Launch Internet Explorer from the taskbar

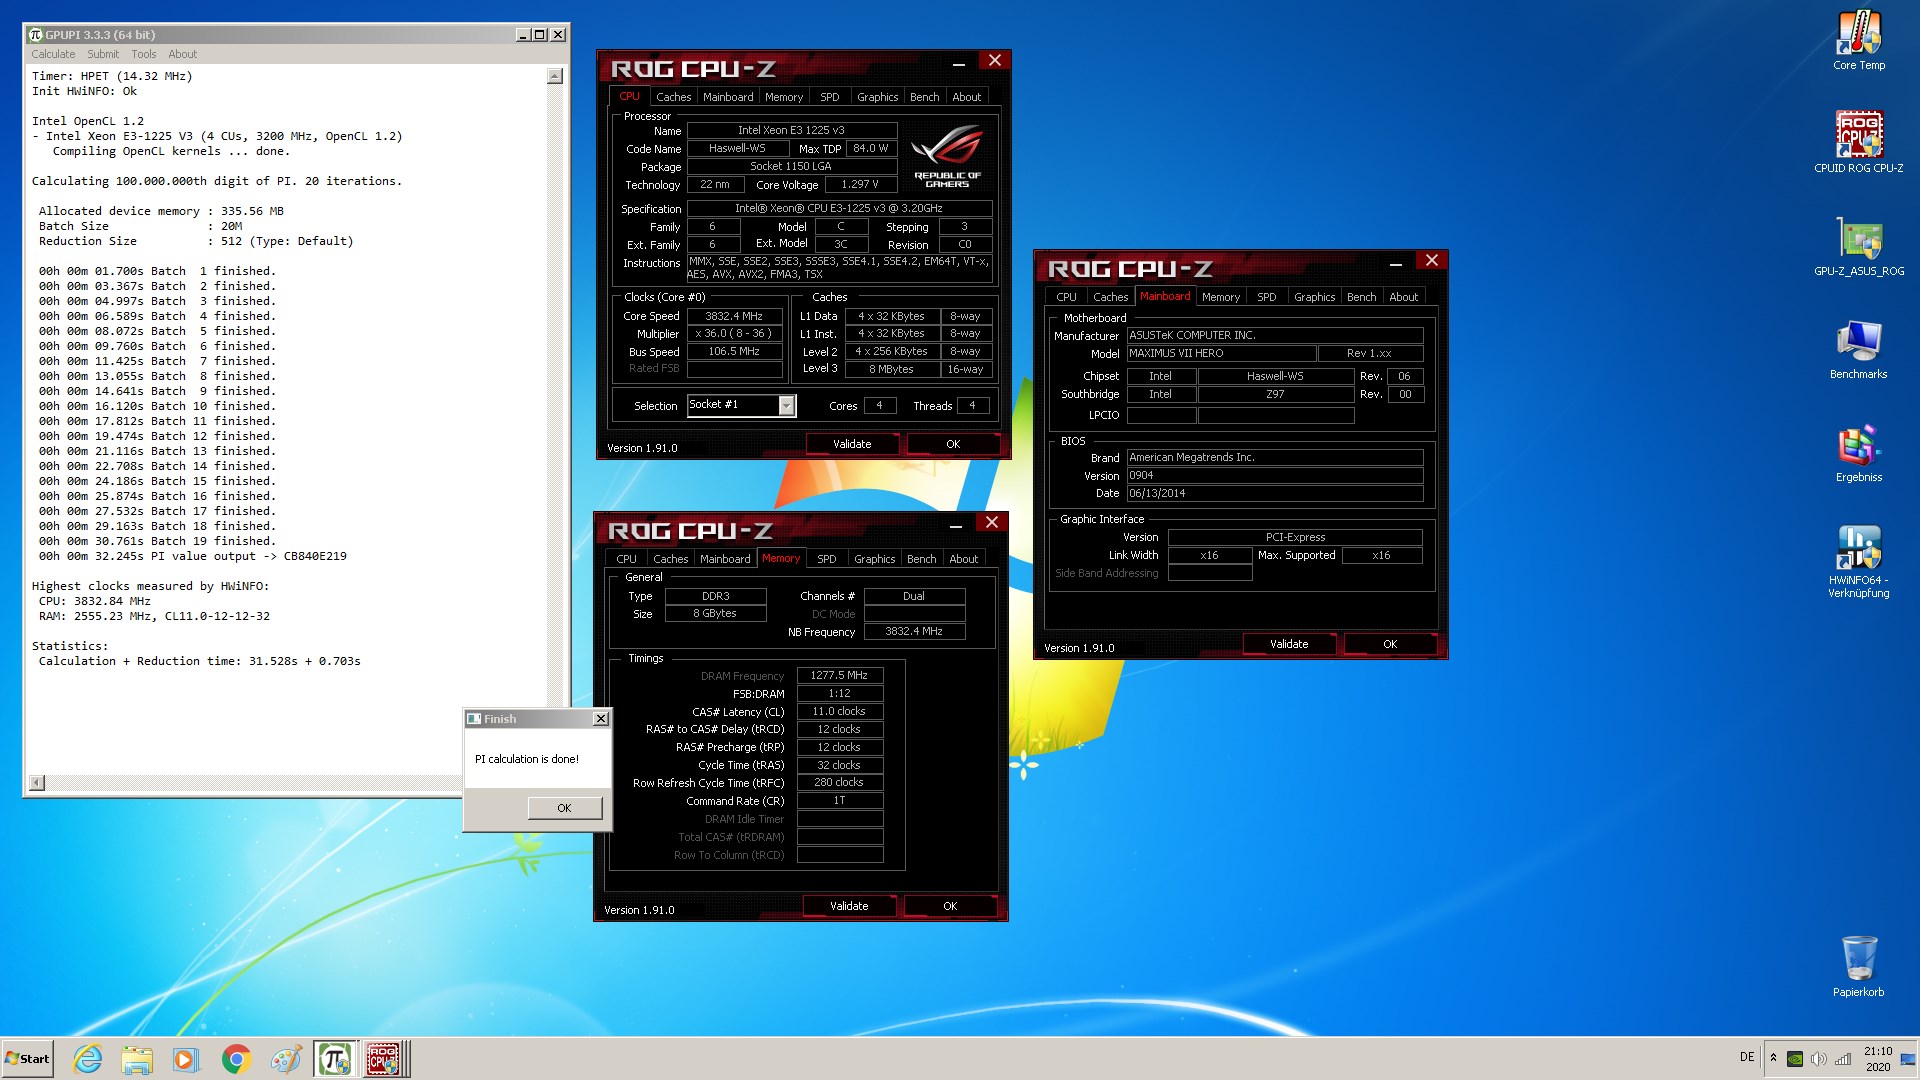point(88,1059)
